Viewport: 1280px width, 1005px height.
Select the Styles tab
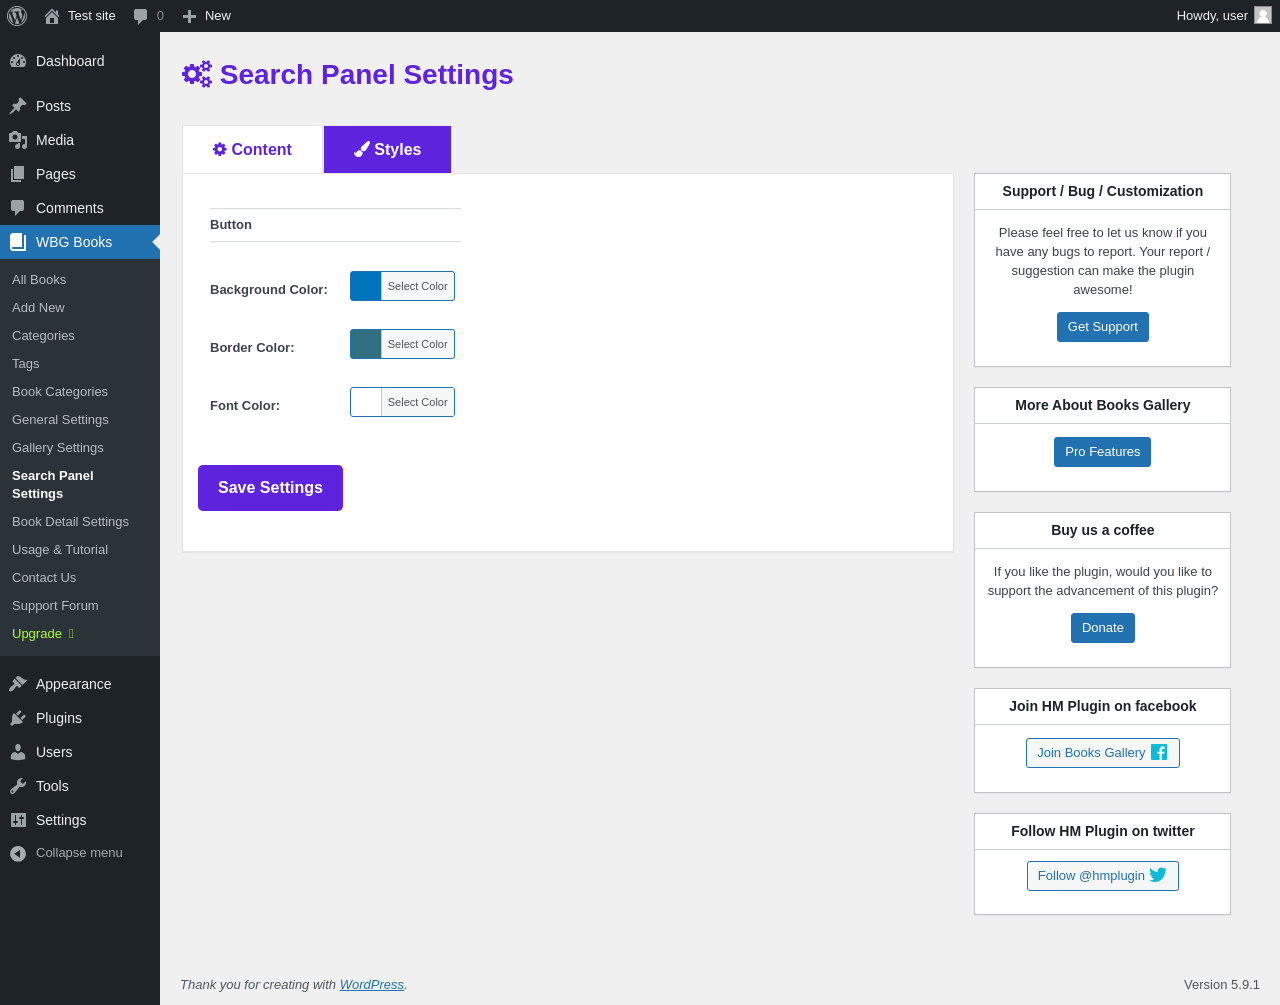[387, 150]
